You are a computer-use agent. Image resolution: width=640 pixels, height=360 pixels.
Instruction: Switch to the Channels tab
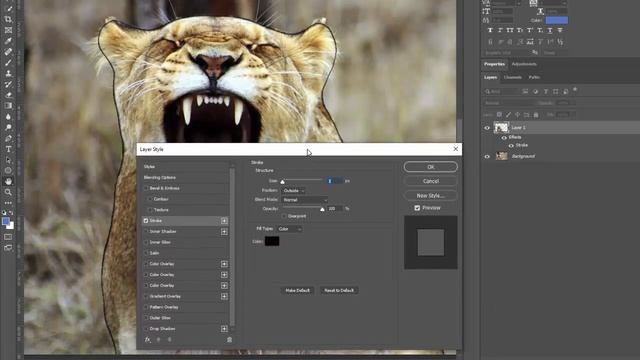[513, 77]
